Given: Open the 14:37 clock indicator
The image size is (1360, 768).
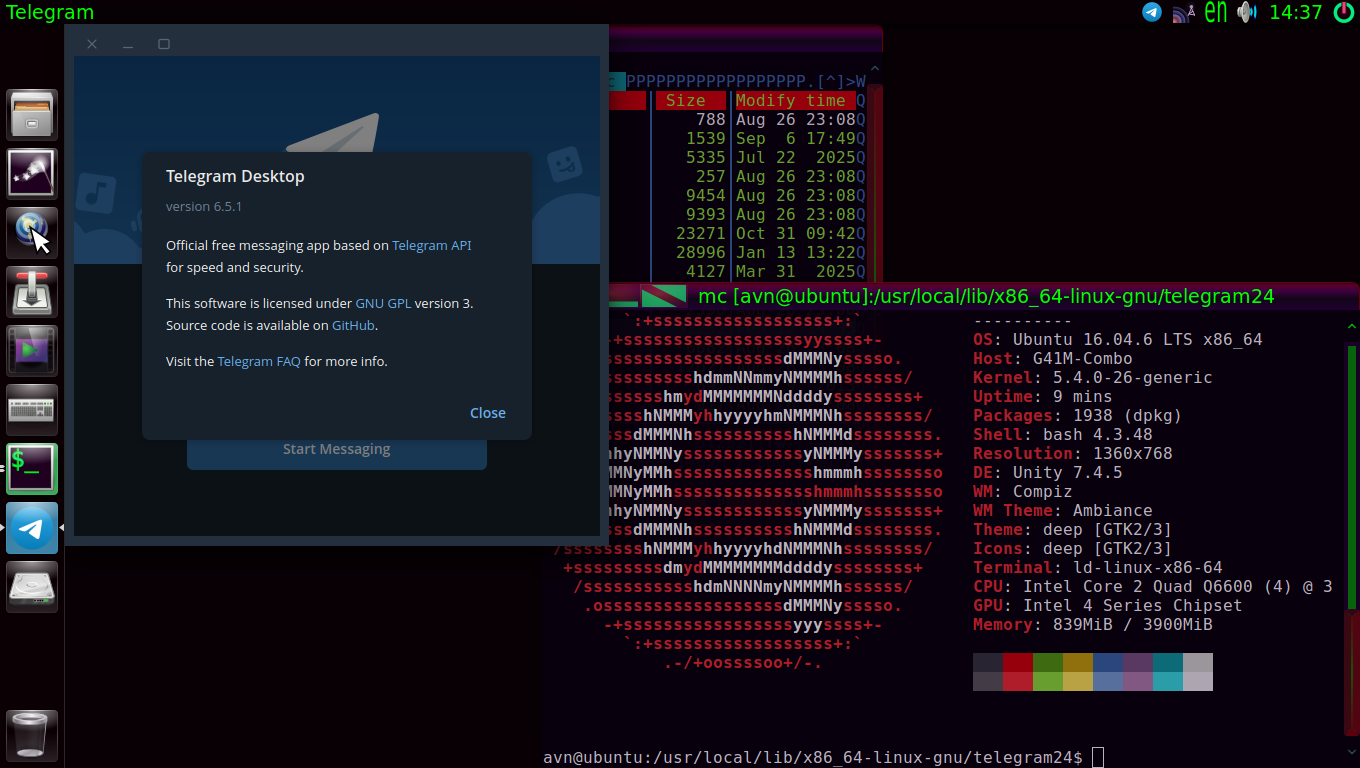Looking at the screenshot, I should click(1296, 13).
